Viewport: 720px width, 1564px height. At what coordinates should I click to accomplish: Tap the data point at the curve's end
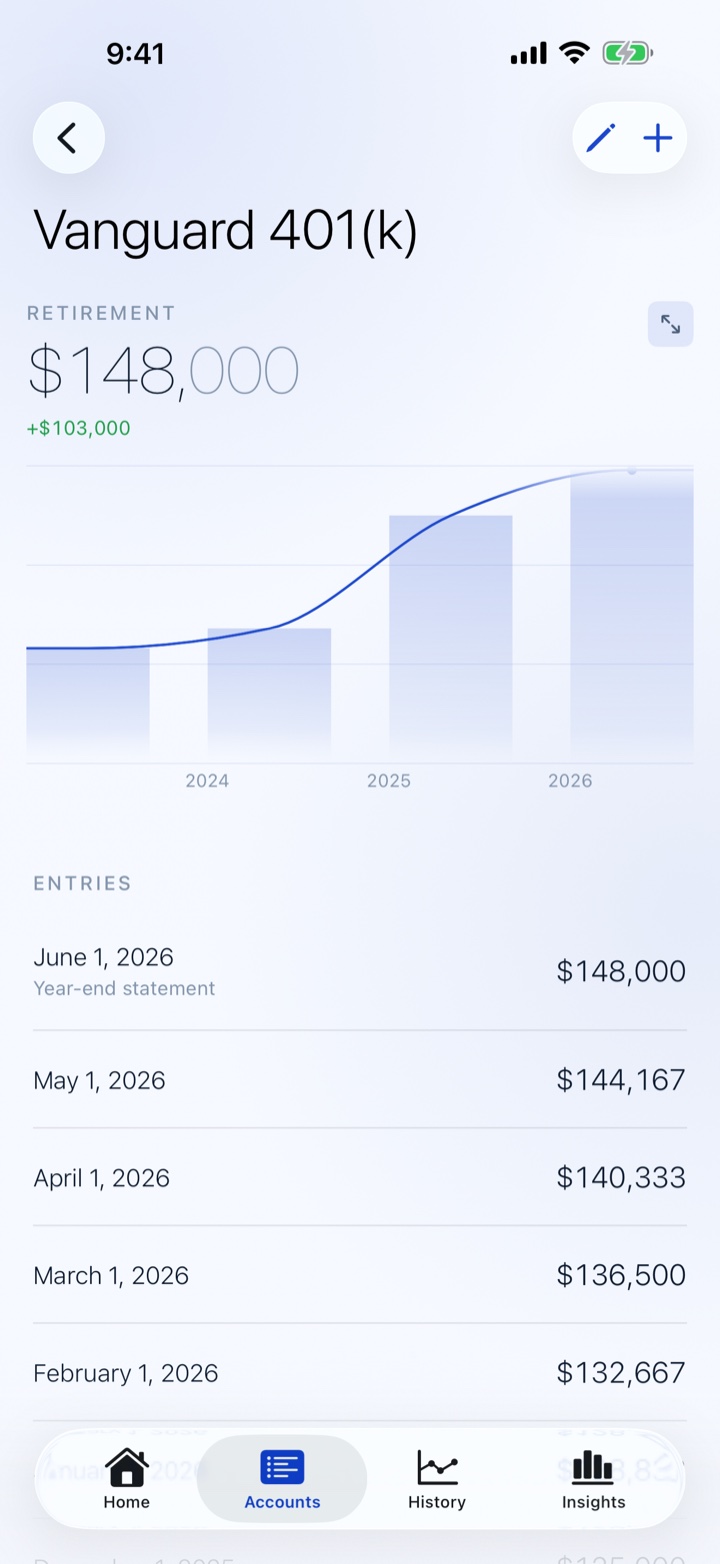coord(631,471)
